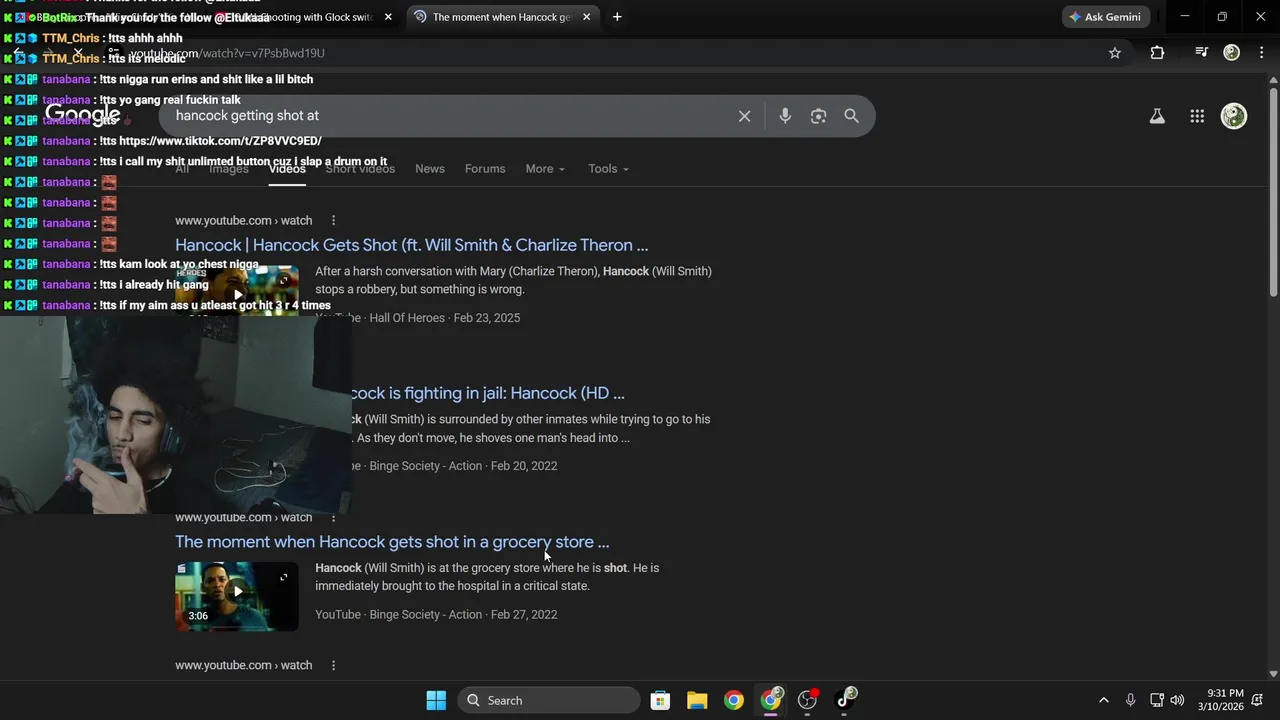Viewport: 1280px width, 720px height.
Task: Open Chrome media controls icon
Action: tap(1202, 53)
